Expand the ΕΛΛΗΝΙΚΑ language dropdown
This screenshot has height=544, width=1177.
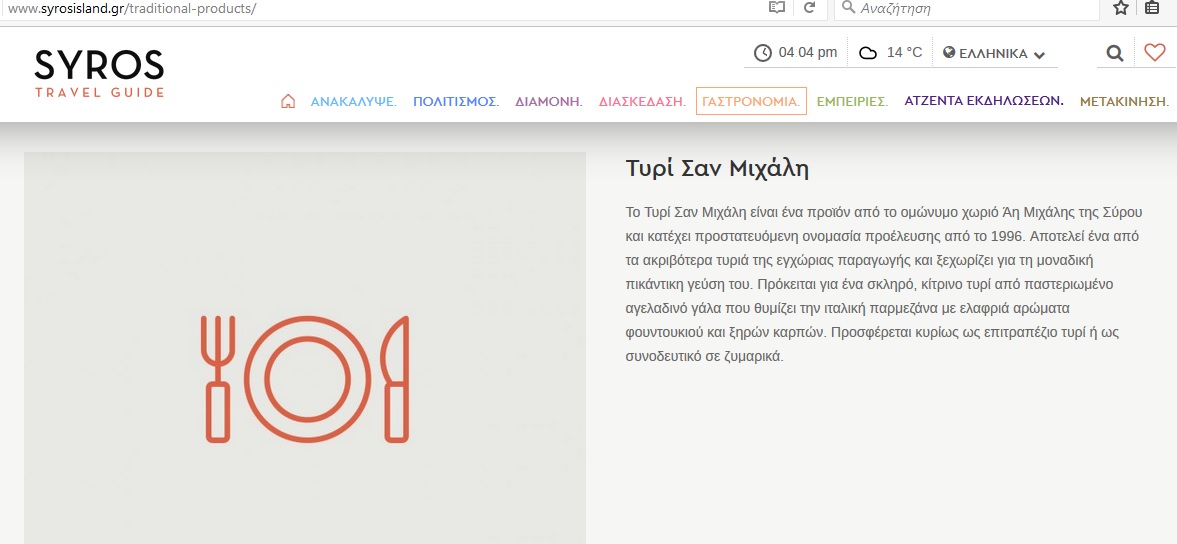(994, 53)
